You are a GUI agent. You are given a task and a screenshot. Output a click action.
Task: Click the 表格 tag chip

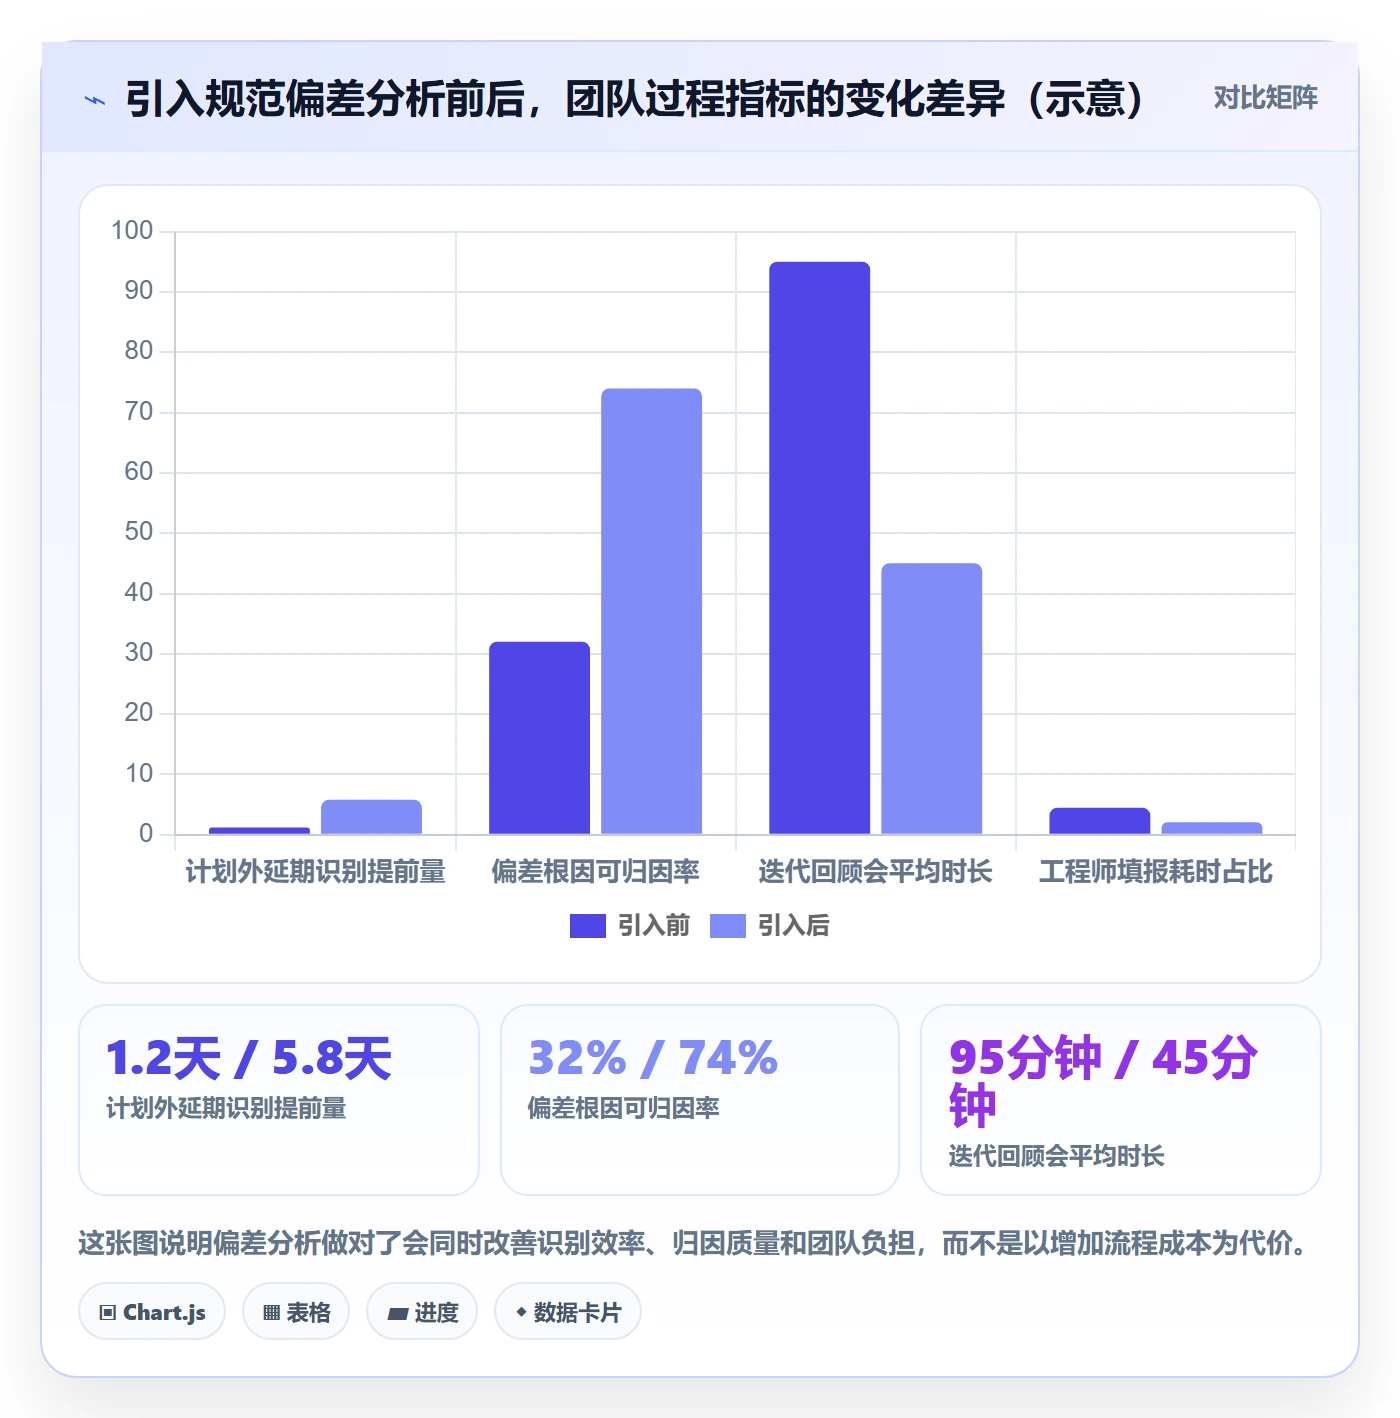pos(296,1312)
